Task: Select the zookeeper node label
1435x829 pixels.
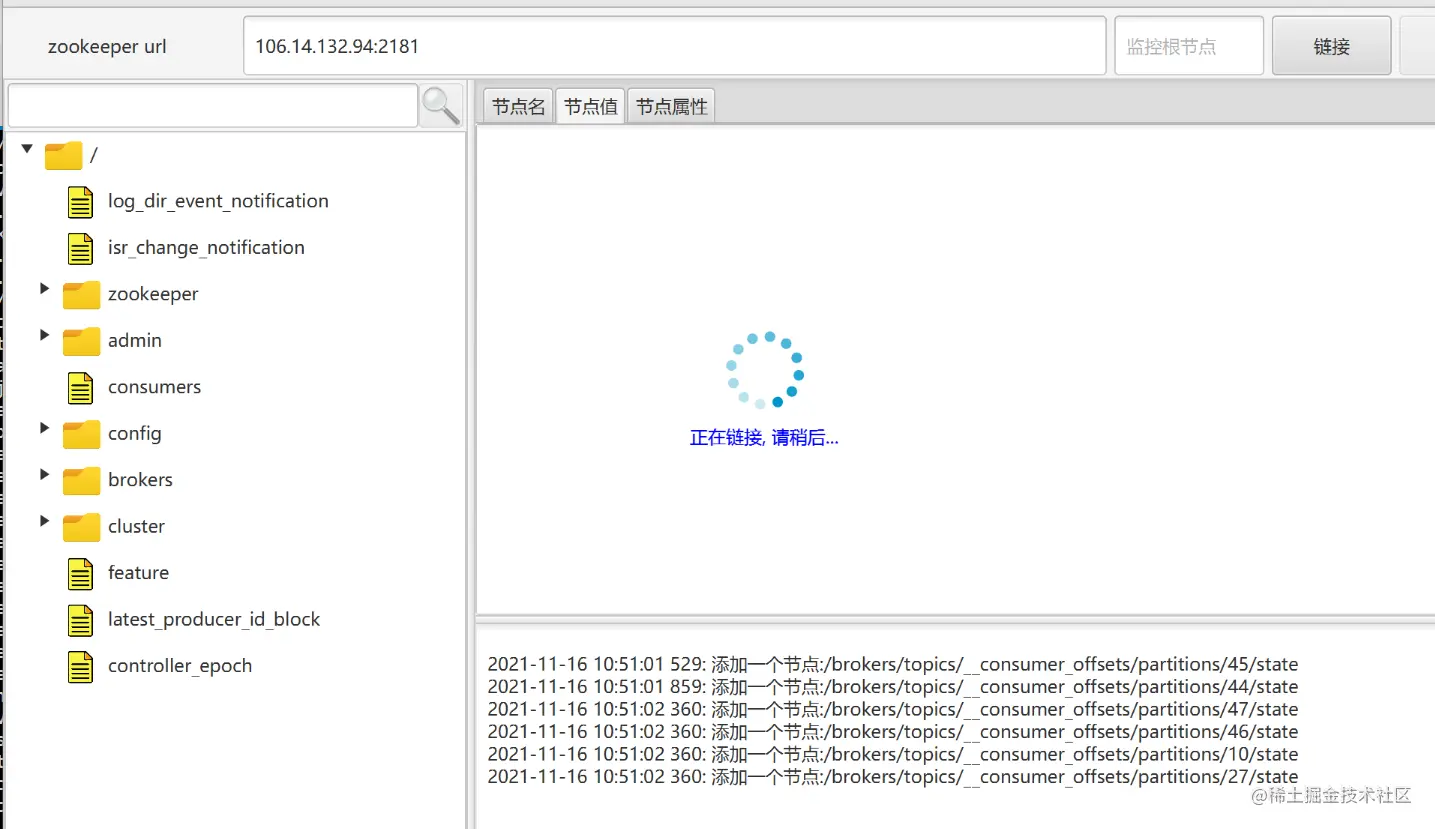Action: pos(153,294)
